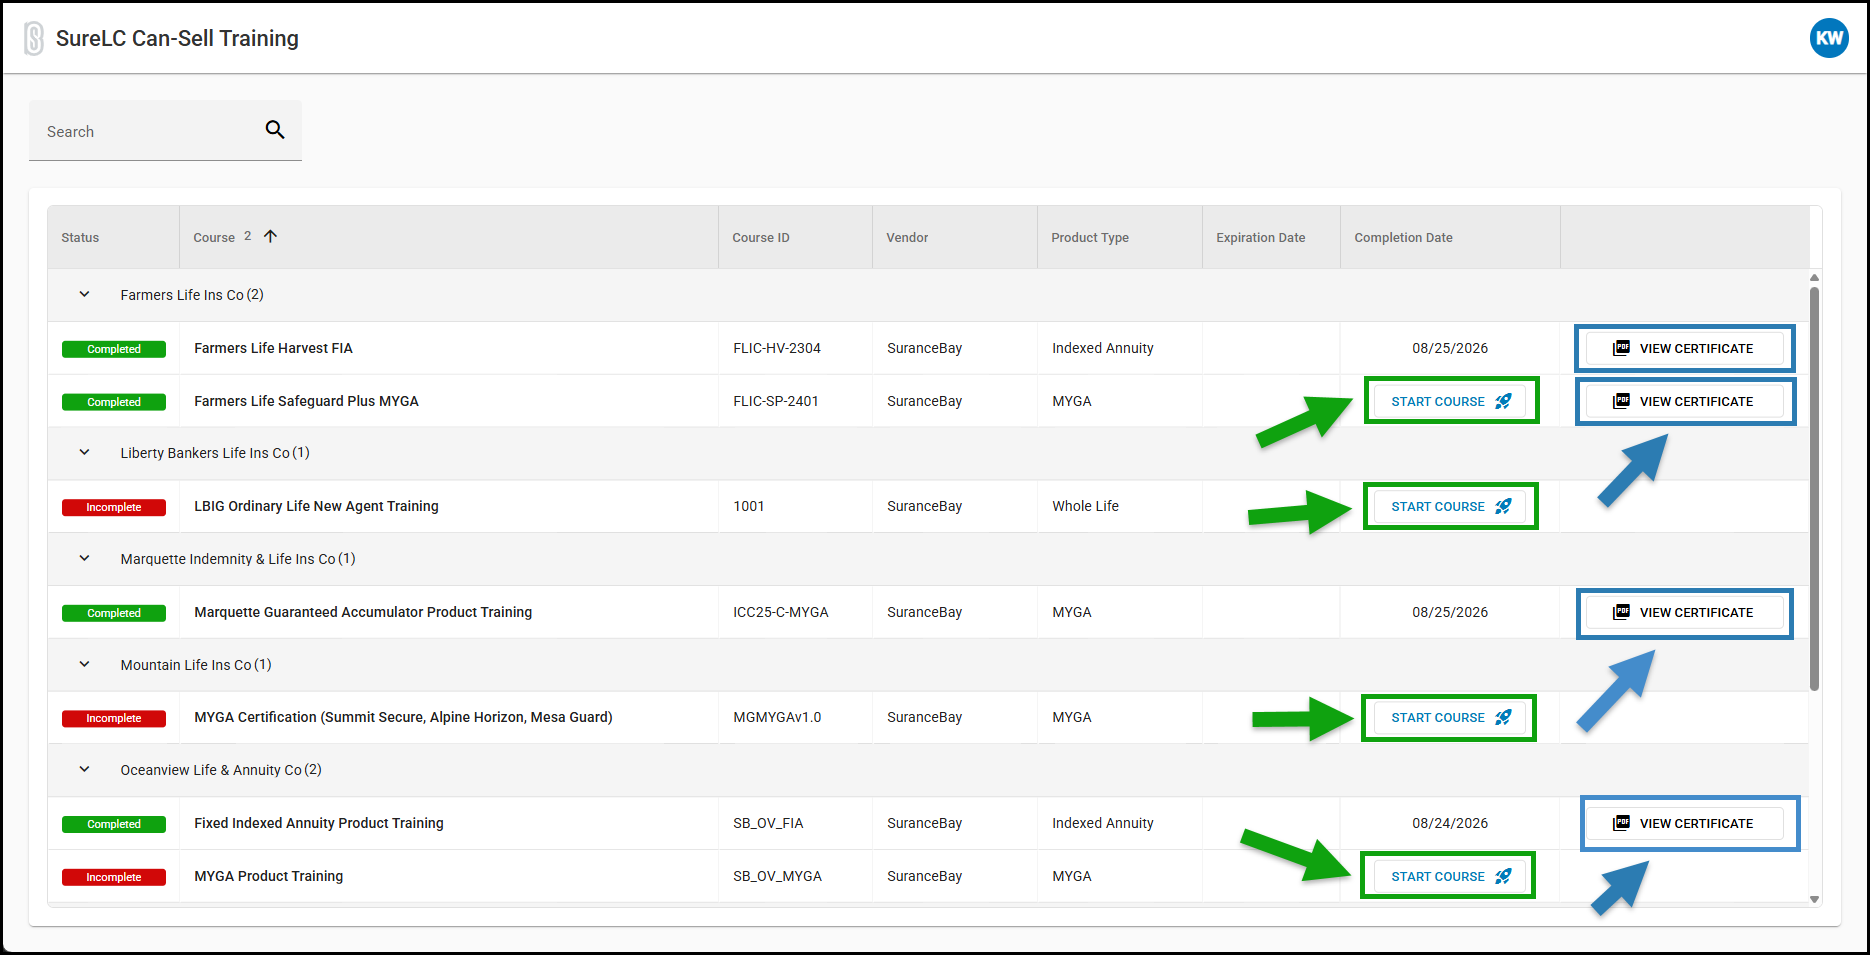Screen dimensions: 1870x955
Task: Start the MYGA Certification Summit Secure course
Action: [1451, 717]
